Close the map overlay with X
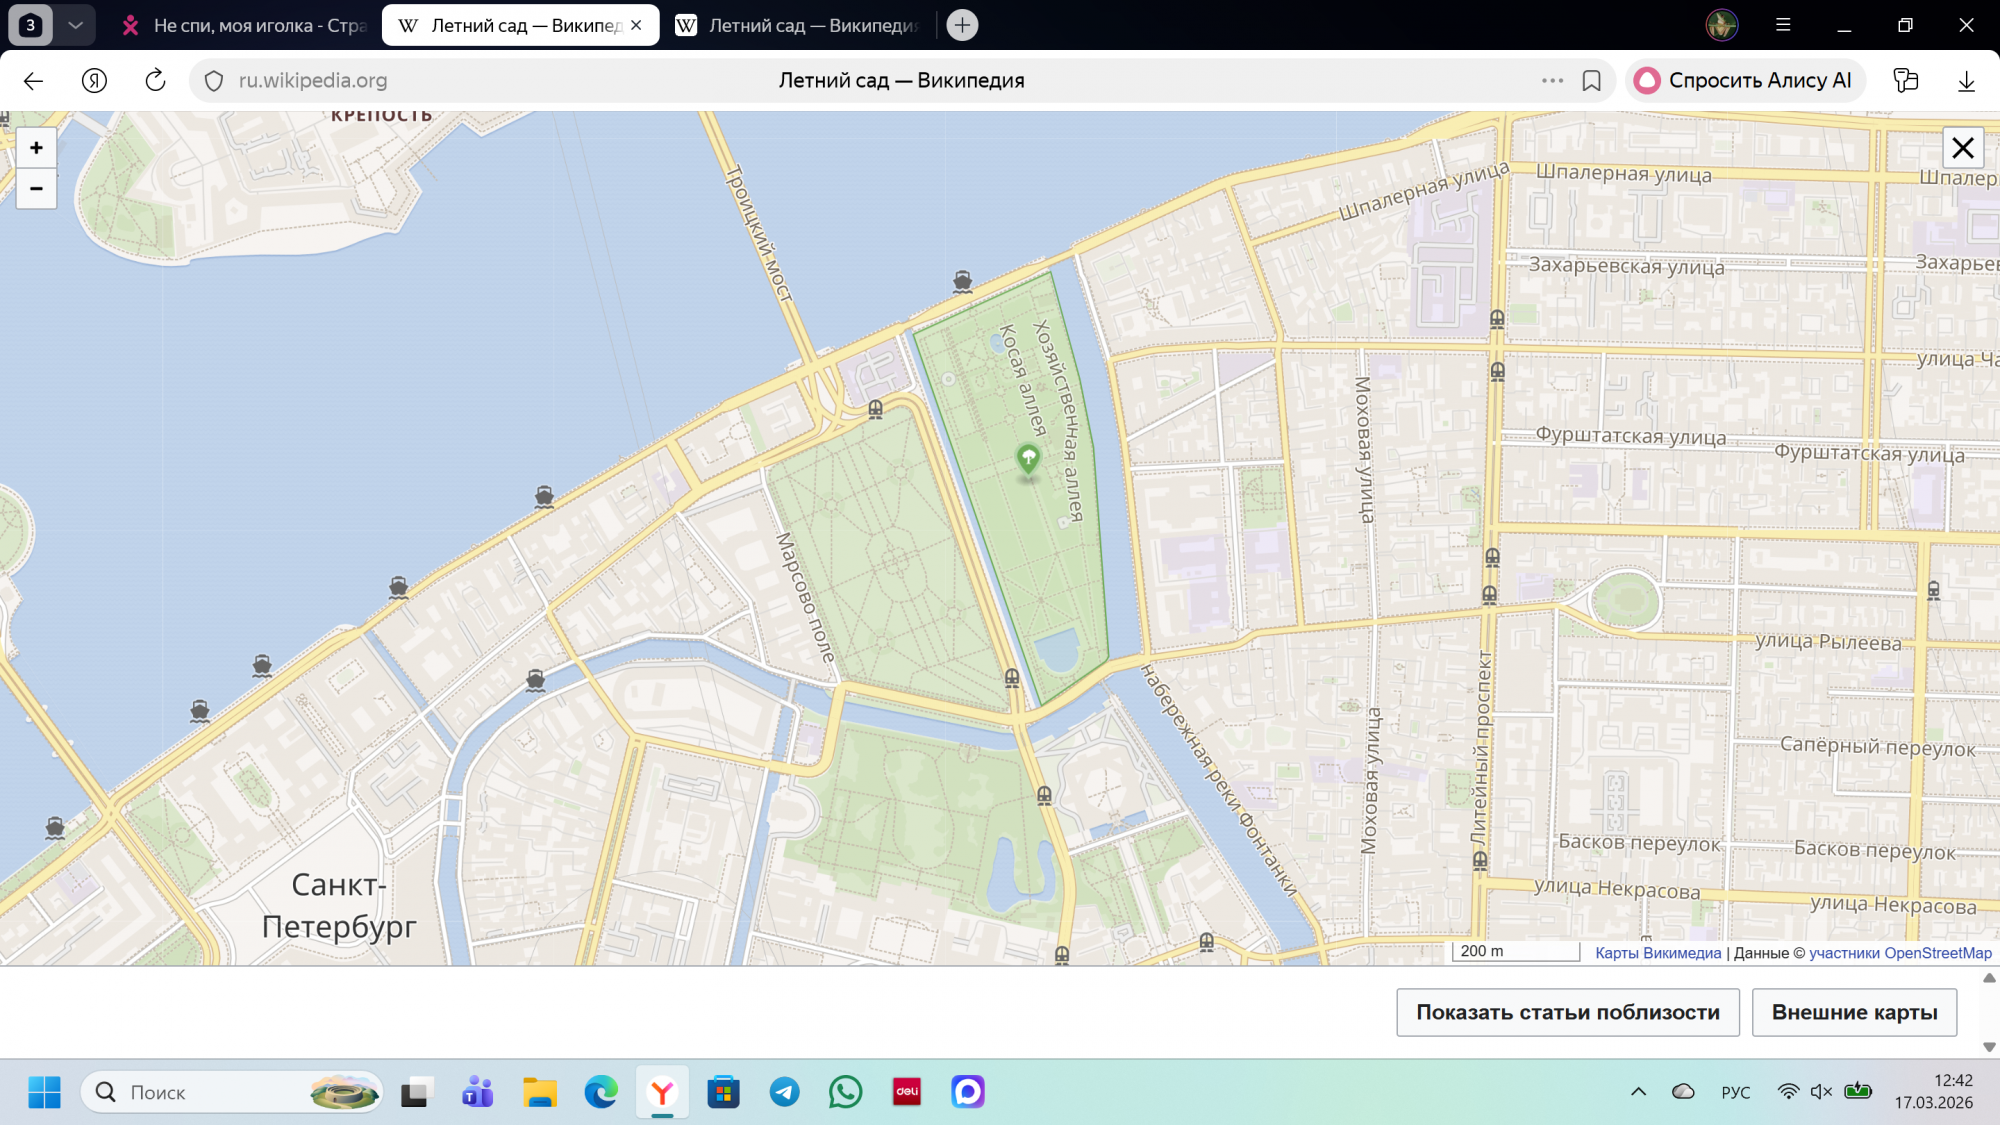Viewport: 2000px width, 1125px height. point(1963,148)
